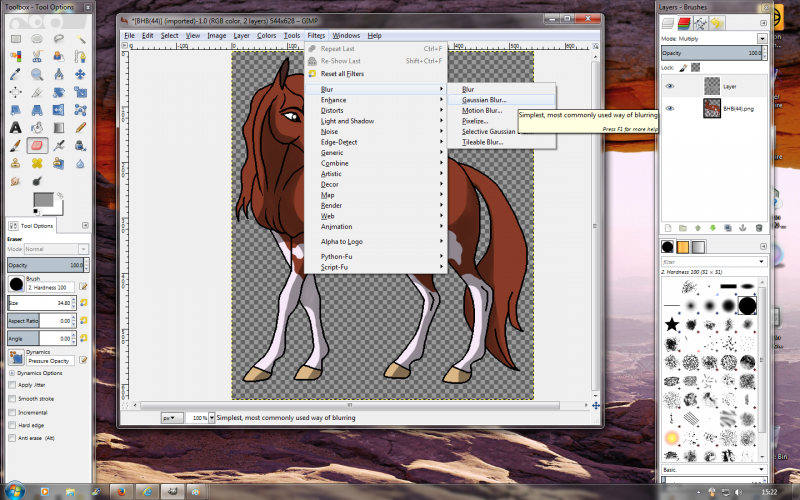Screen dimensions: 800x500
Task: Click the Motion Blur menu entry
Action: [482, 110]
